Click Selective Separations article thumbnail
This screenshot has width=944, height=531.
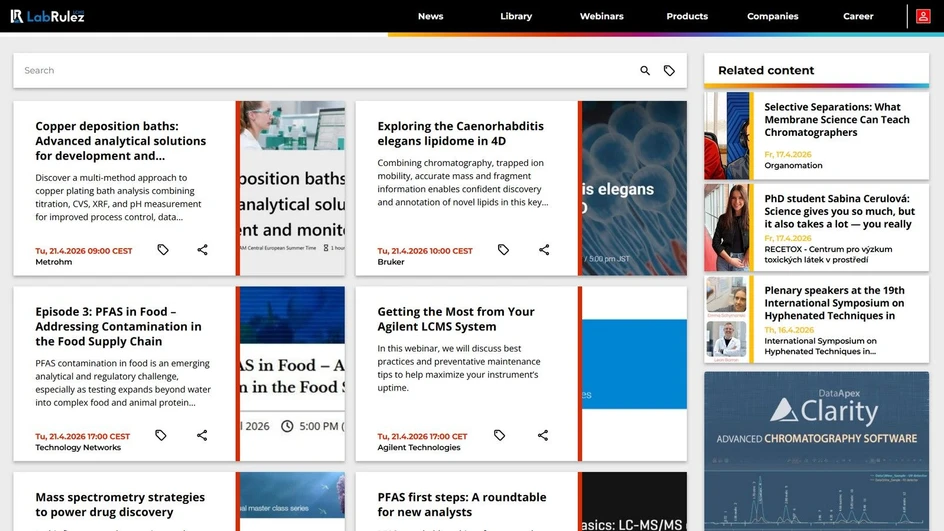[x=727, y=135]
